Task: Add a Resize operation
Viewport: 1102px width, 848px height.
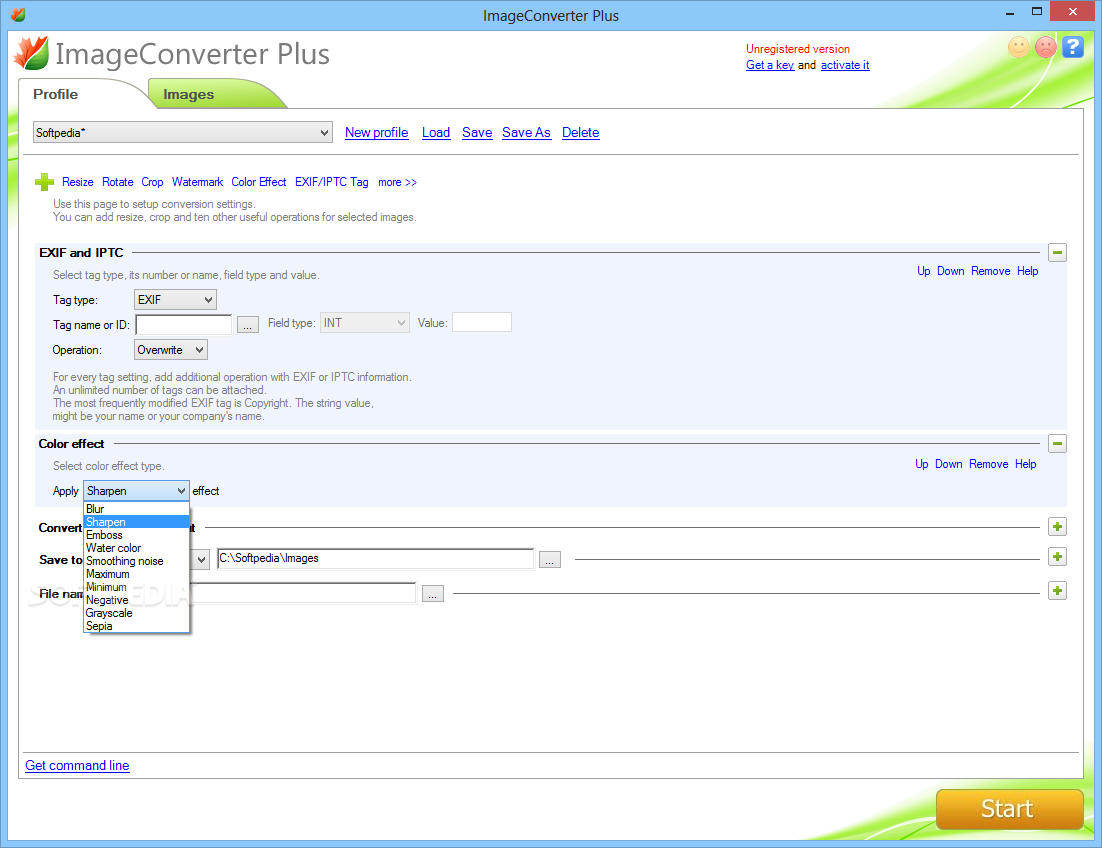Action: point(77,182)
